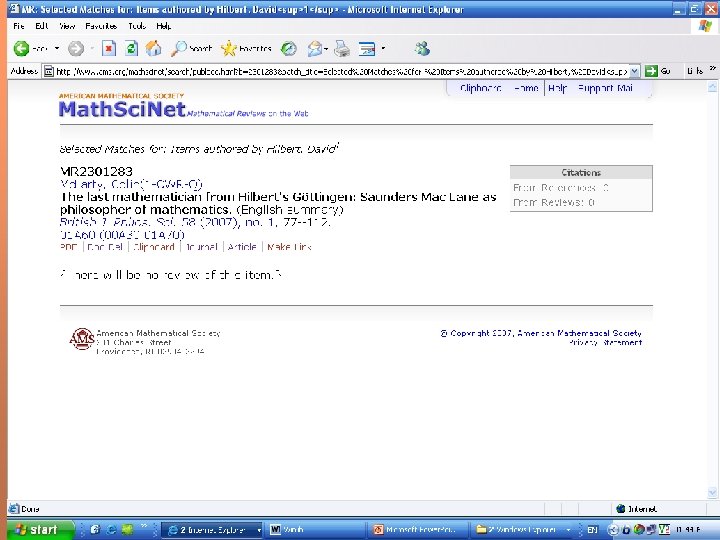Expand the address bar URL dropdown
The height and width of the screenshot is (540, 720).
[x=634, y=71]
